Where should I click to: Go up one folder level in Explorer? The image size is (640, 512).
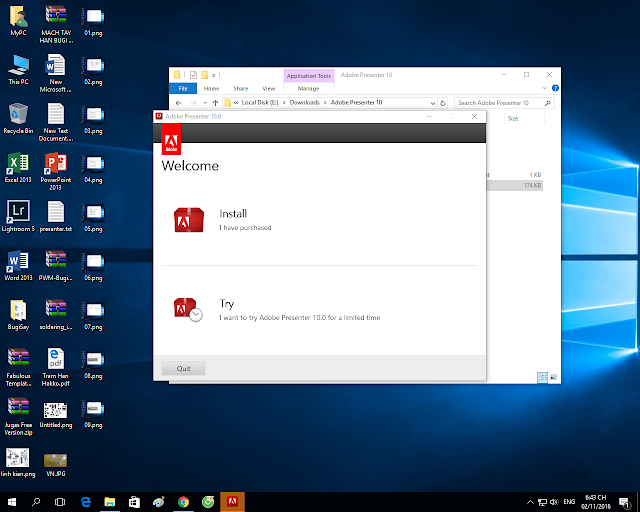[x=216, y=103]
